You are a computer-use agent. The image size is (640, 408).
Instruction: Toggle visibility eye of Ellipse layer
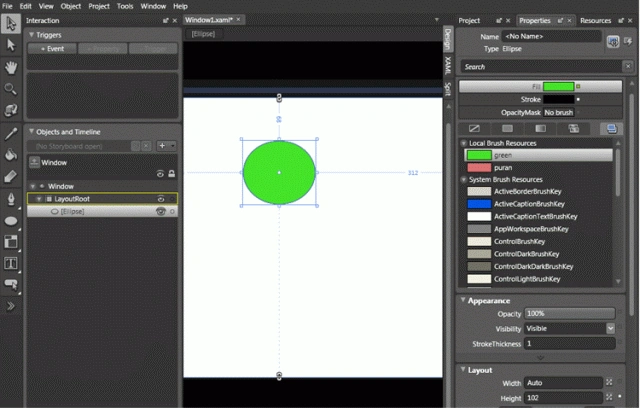[x=161, y=211]
